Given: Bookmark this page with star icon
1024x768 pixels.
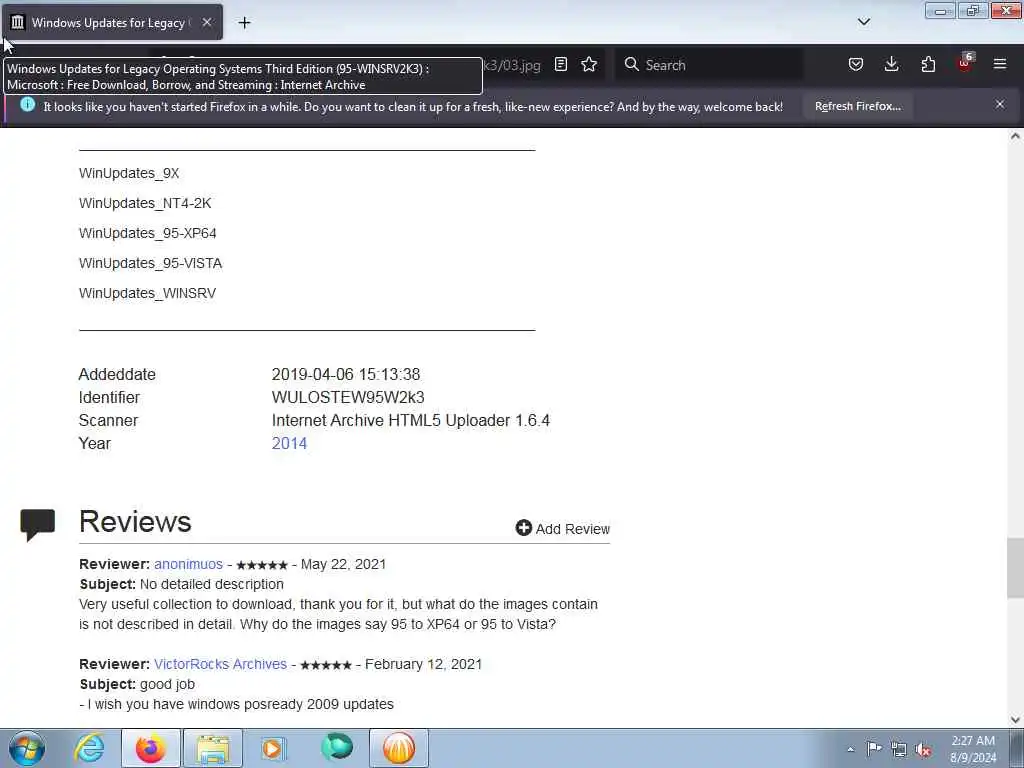Looking at the screenshot, I should [589, 65].
